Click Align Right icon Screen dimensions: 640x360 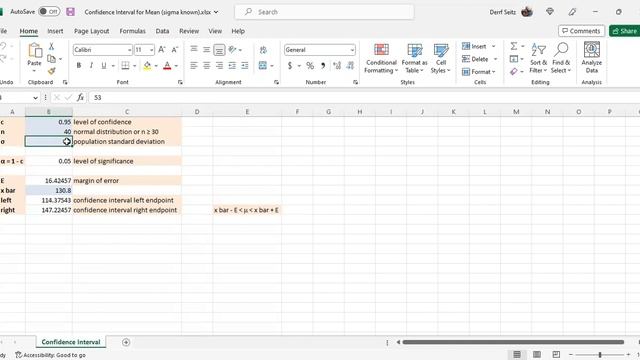(219, 65)
